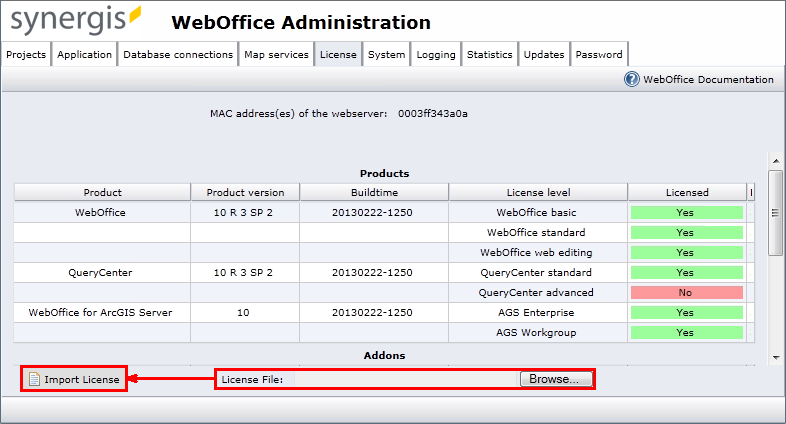This screenshot has height=424, width=786.
Task: Click the WebOffice web editing license level
Action: pos(536,253)
